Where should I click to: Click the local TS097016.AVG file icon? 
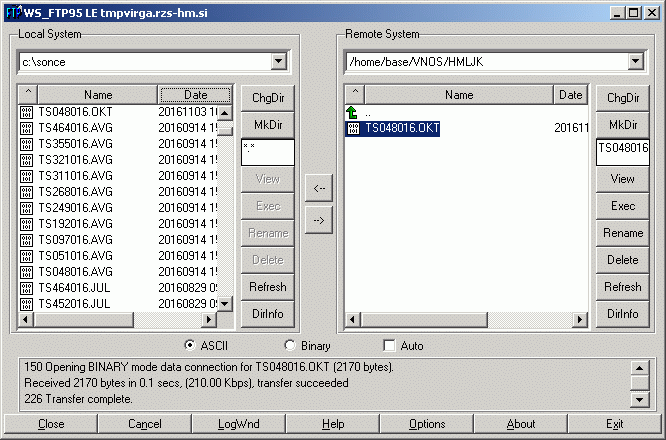click(26, 240)
